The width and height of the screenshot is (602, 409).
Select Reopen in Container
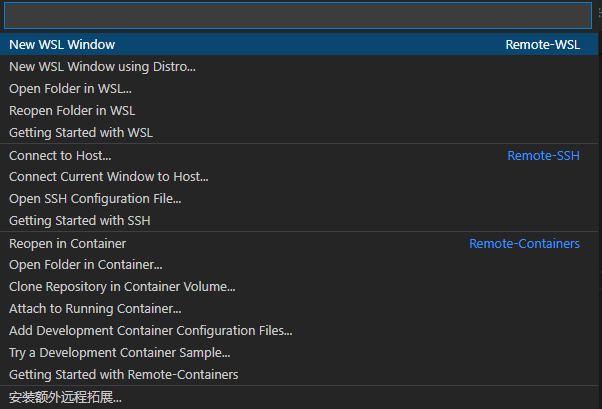pos(67,244)
